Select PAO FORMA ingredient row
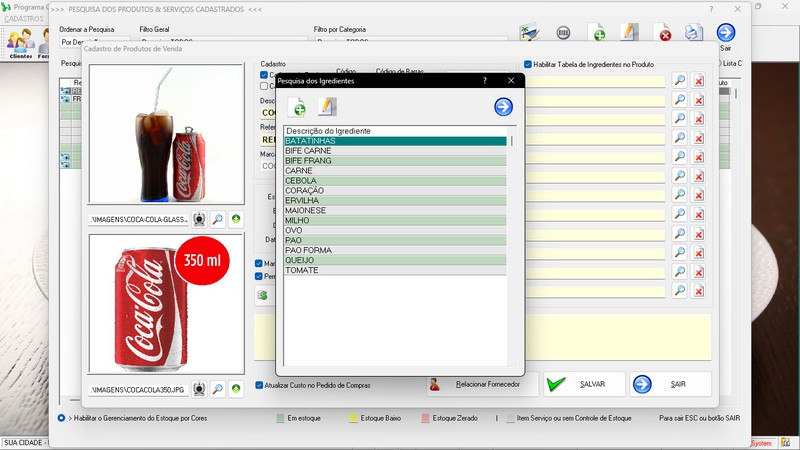The width and height of the screenshot is (800, 450). click(395, 251)
